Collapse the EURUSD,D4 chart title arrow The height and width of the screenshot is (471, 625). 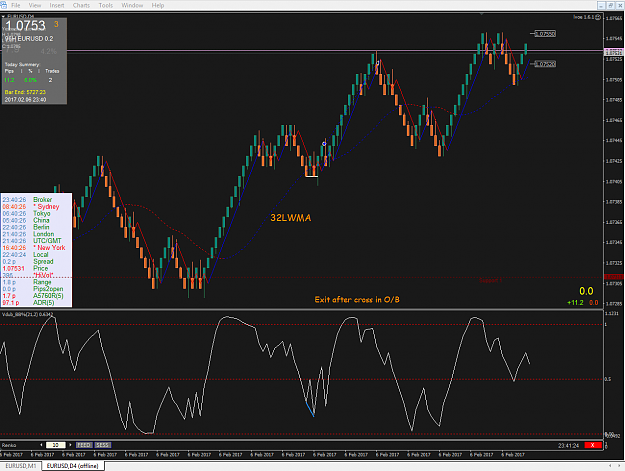click(x=3, y=16)
